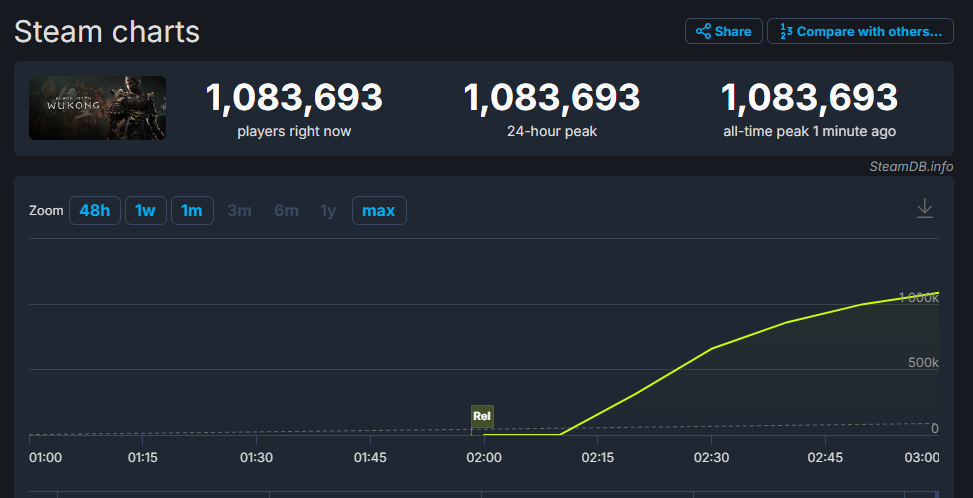973x498 pixels.
Task: Click the 'all-time peak 1 minute ago' caption
Action: point(809,131)
